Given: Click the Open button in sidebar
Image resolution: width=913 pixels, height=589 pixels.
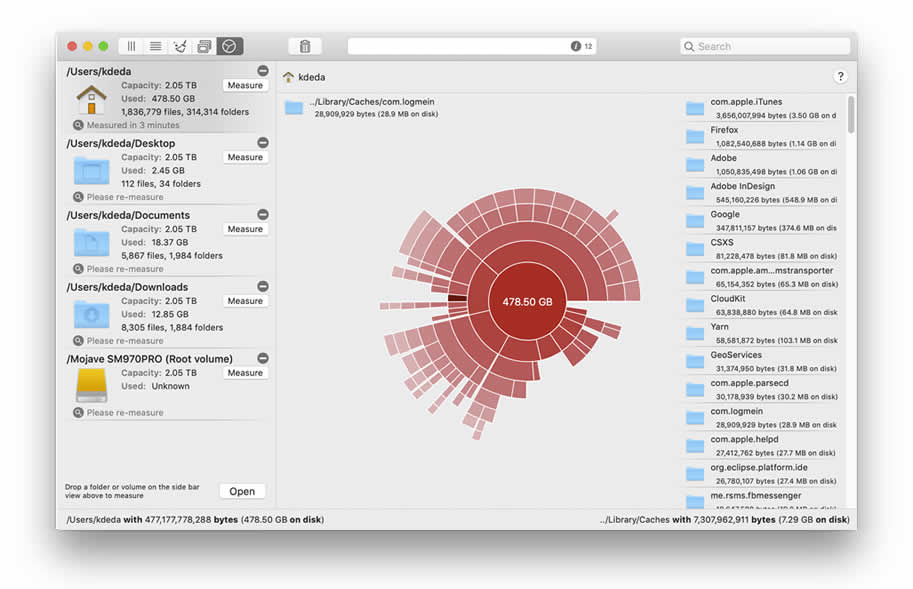Looking at the screenshot, I should tap(242, 491).
